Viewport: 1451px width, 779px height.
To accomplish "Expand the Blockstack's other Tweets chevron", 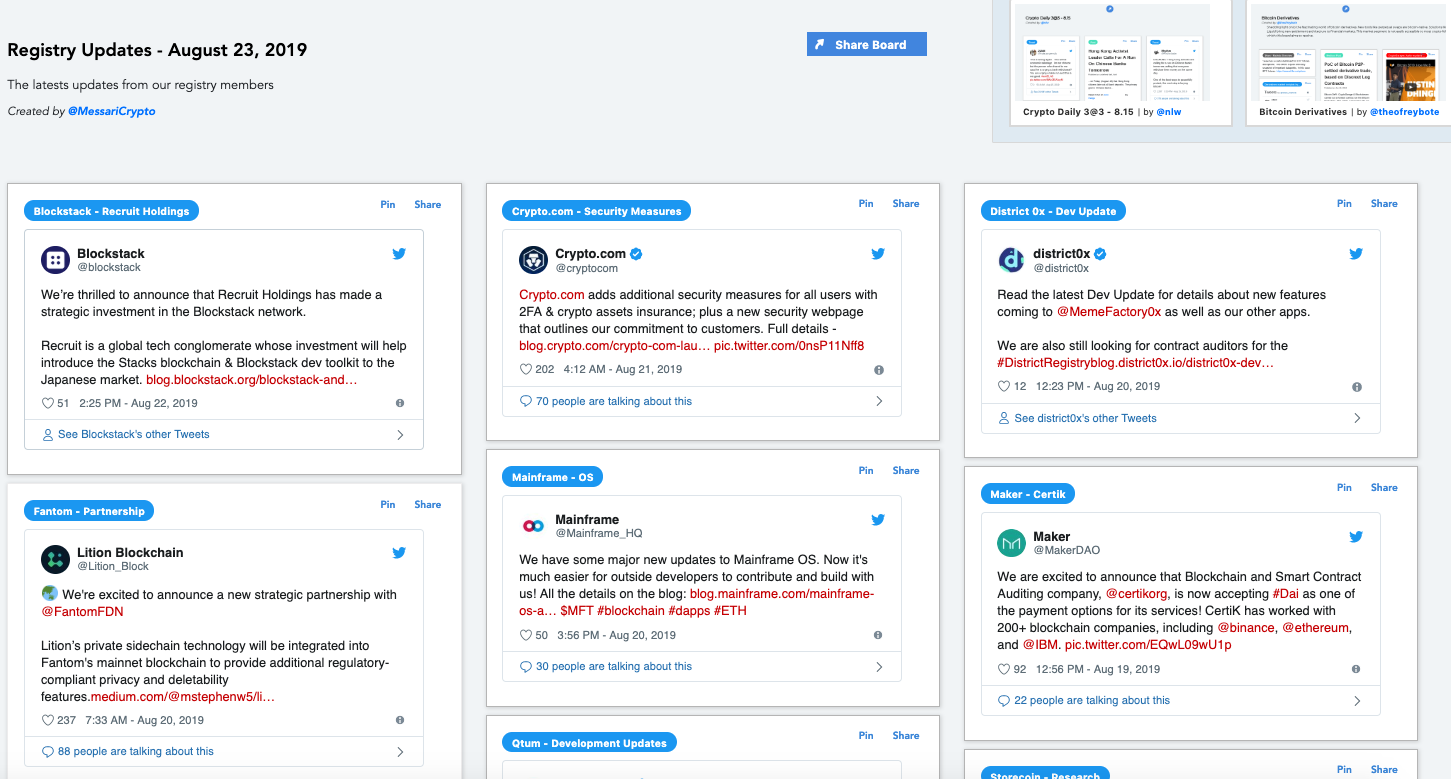I will click(x=400, y=435).
